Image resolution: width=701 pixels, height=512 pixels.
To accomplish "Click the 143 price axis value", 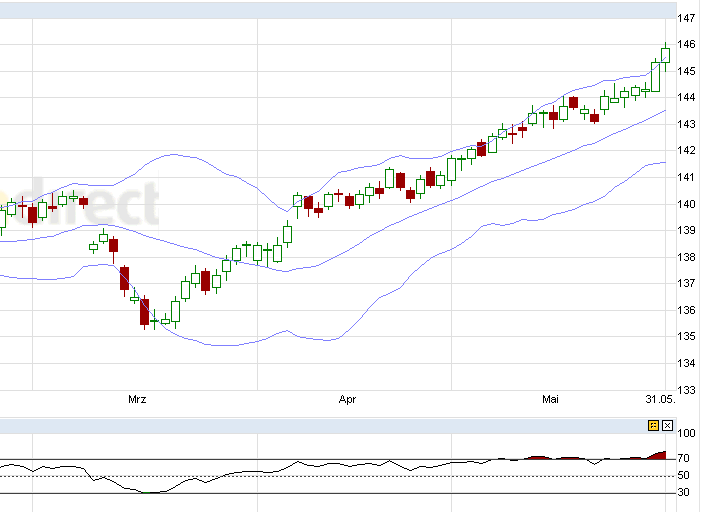I will (x=686, y=124).
